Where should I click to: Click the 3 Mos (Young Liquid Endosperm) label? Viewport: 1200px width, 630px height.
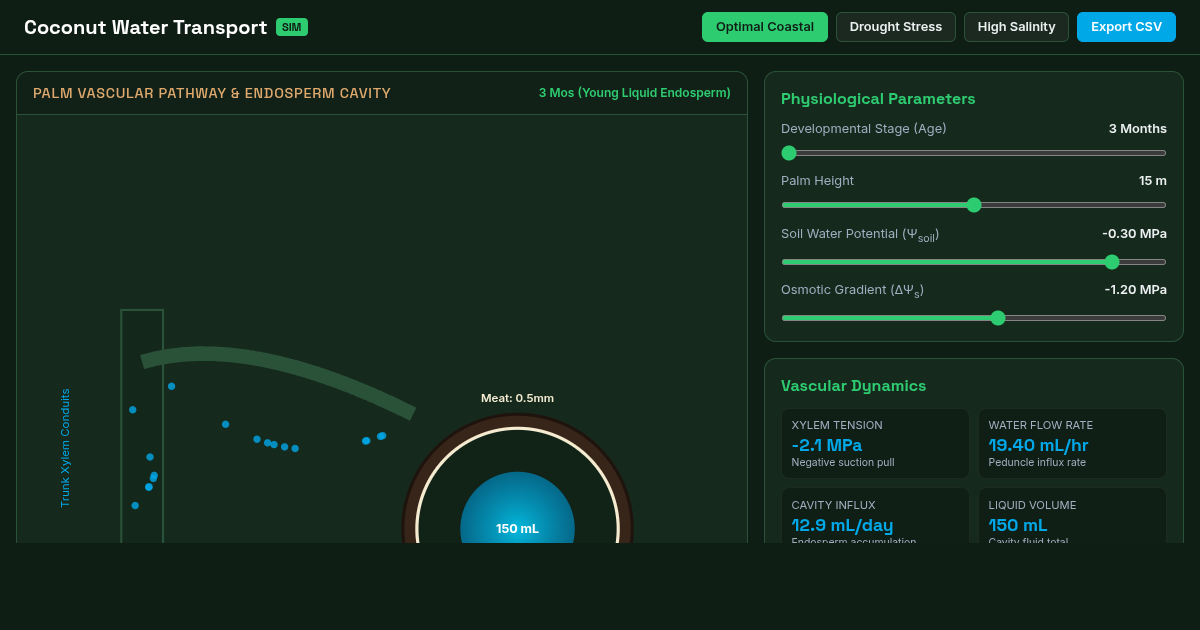(x=635, y=93)
